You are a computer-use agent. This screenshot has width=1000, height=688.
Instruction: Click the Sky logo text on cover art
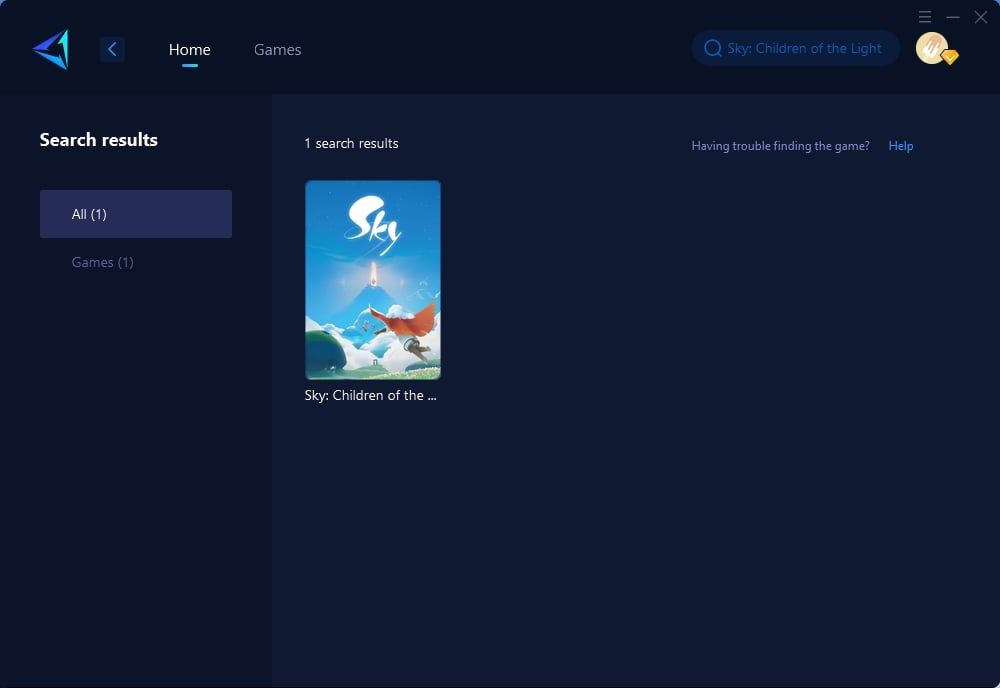373,223
